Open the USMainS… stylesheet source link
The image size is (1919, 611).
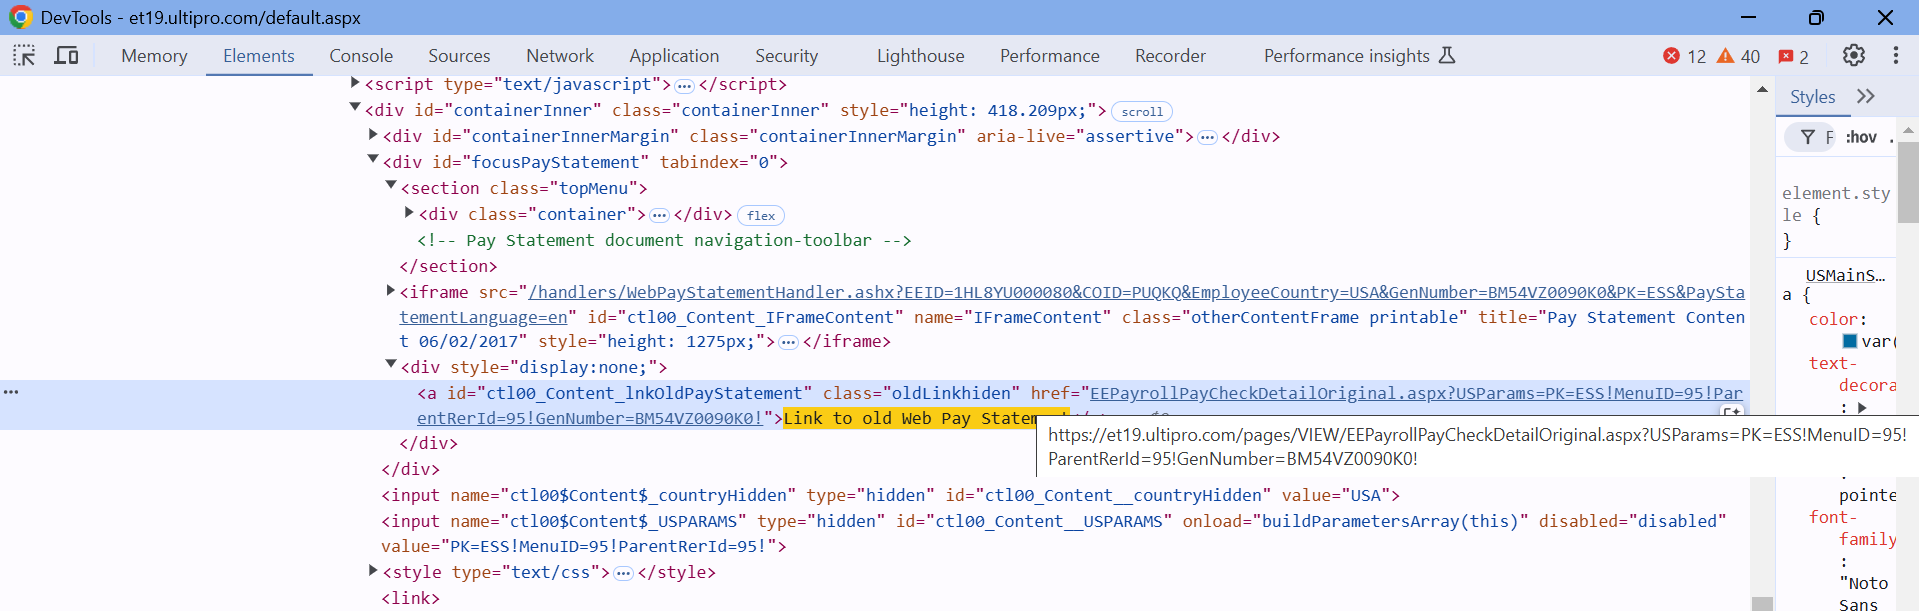[1845, 275]
